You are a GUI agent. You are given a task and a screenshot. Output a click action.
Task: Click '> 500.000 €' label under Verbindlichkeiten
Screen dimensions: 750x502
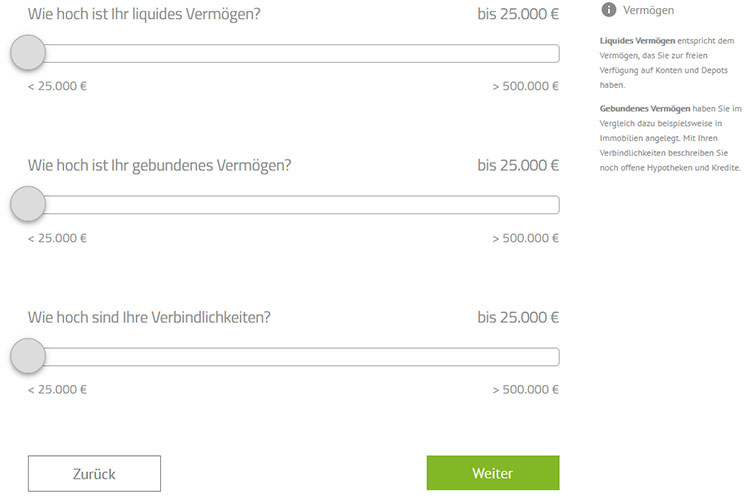(525, 390)
